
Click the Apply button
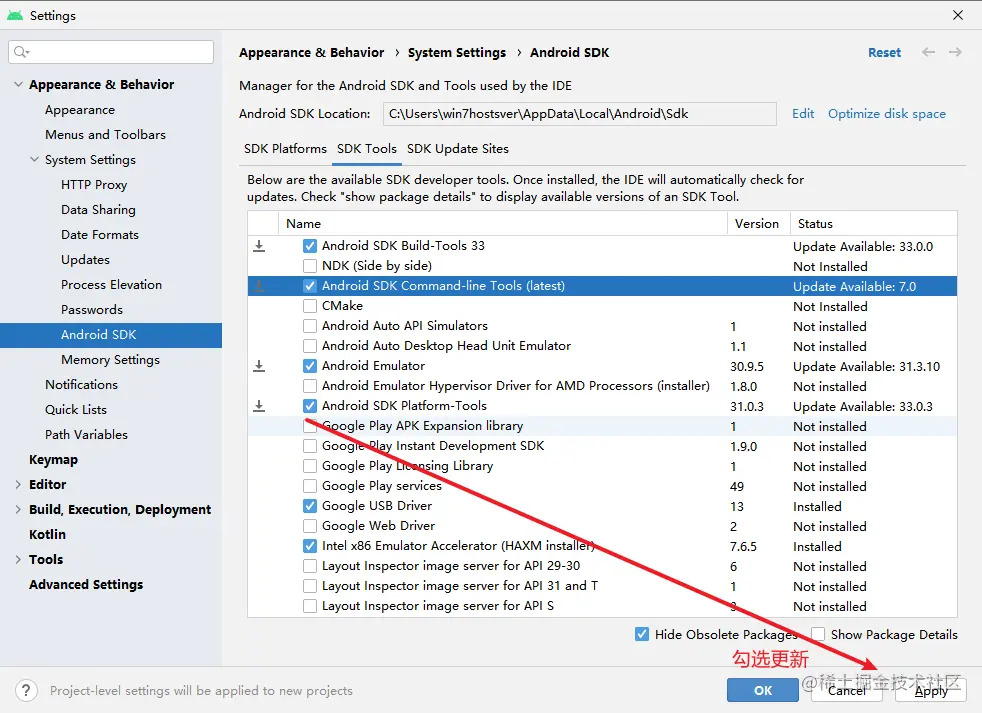point(931,690)
